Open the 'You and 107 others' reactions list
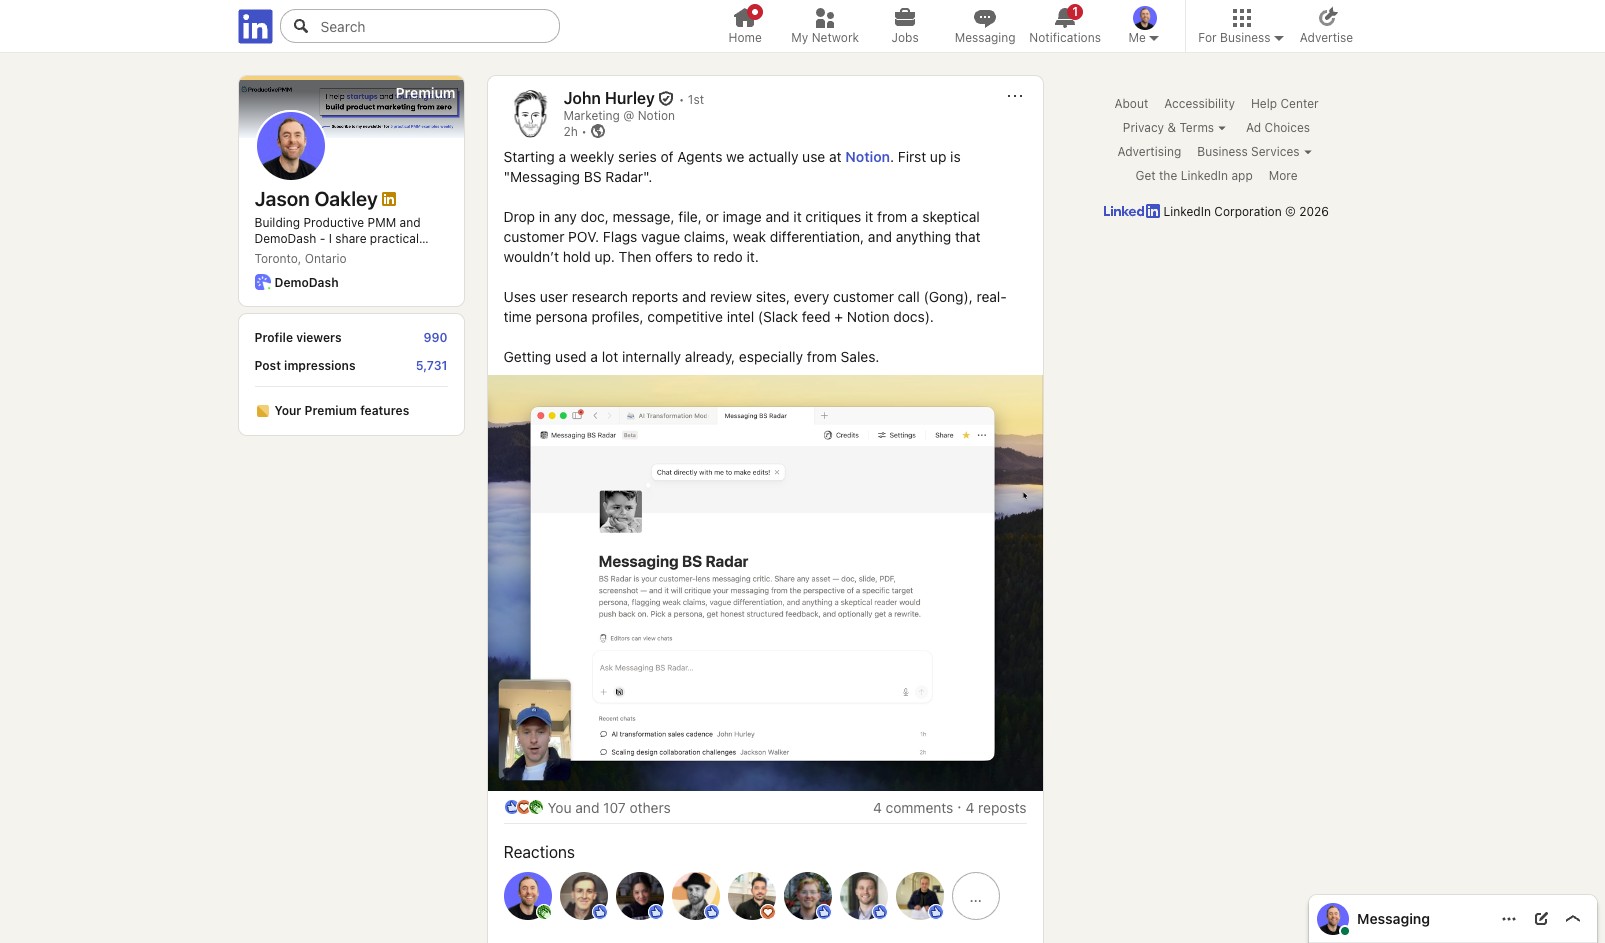The image size is (1605, 943). tap(609, 808)
